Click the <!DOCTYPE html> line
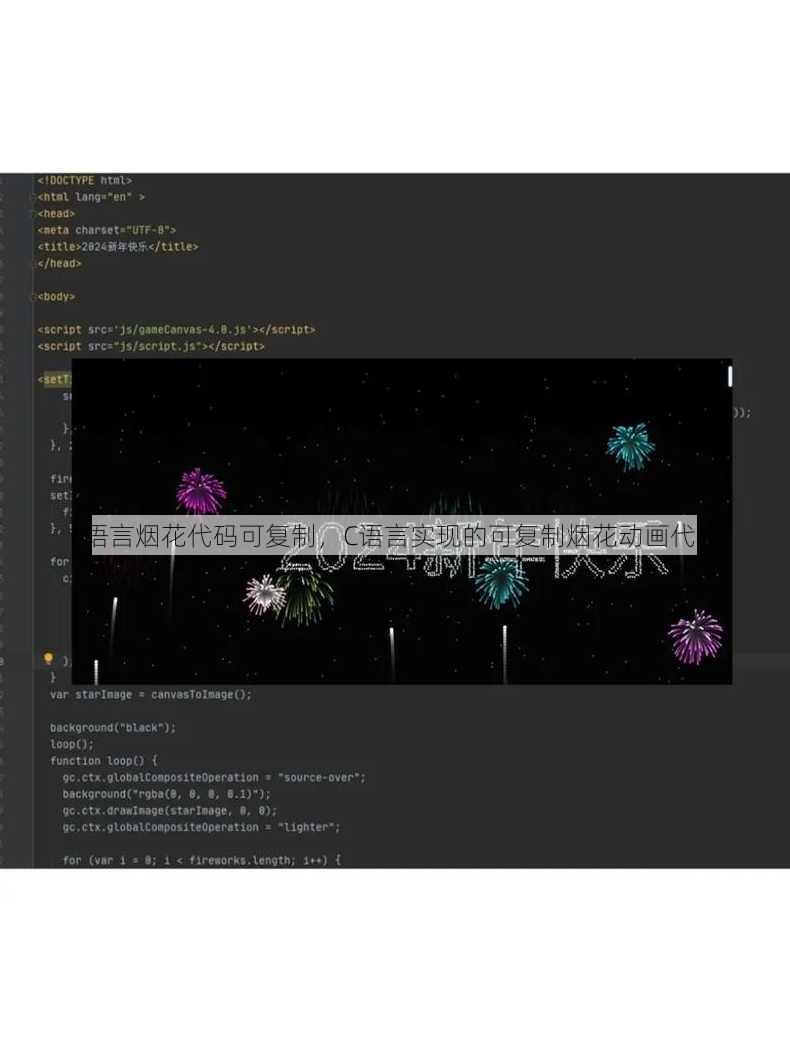The image size is (790, 1057). [84, 181]
